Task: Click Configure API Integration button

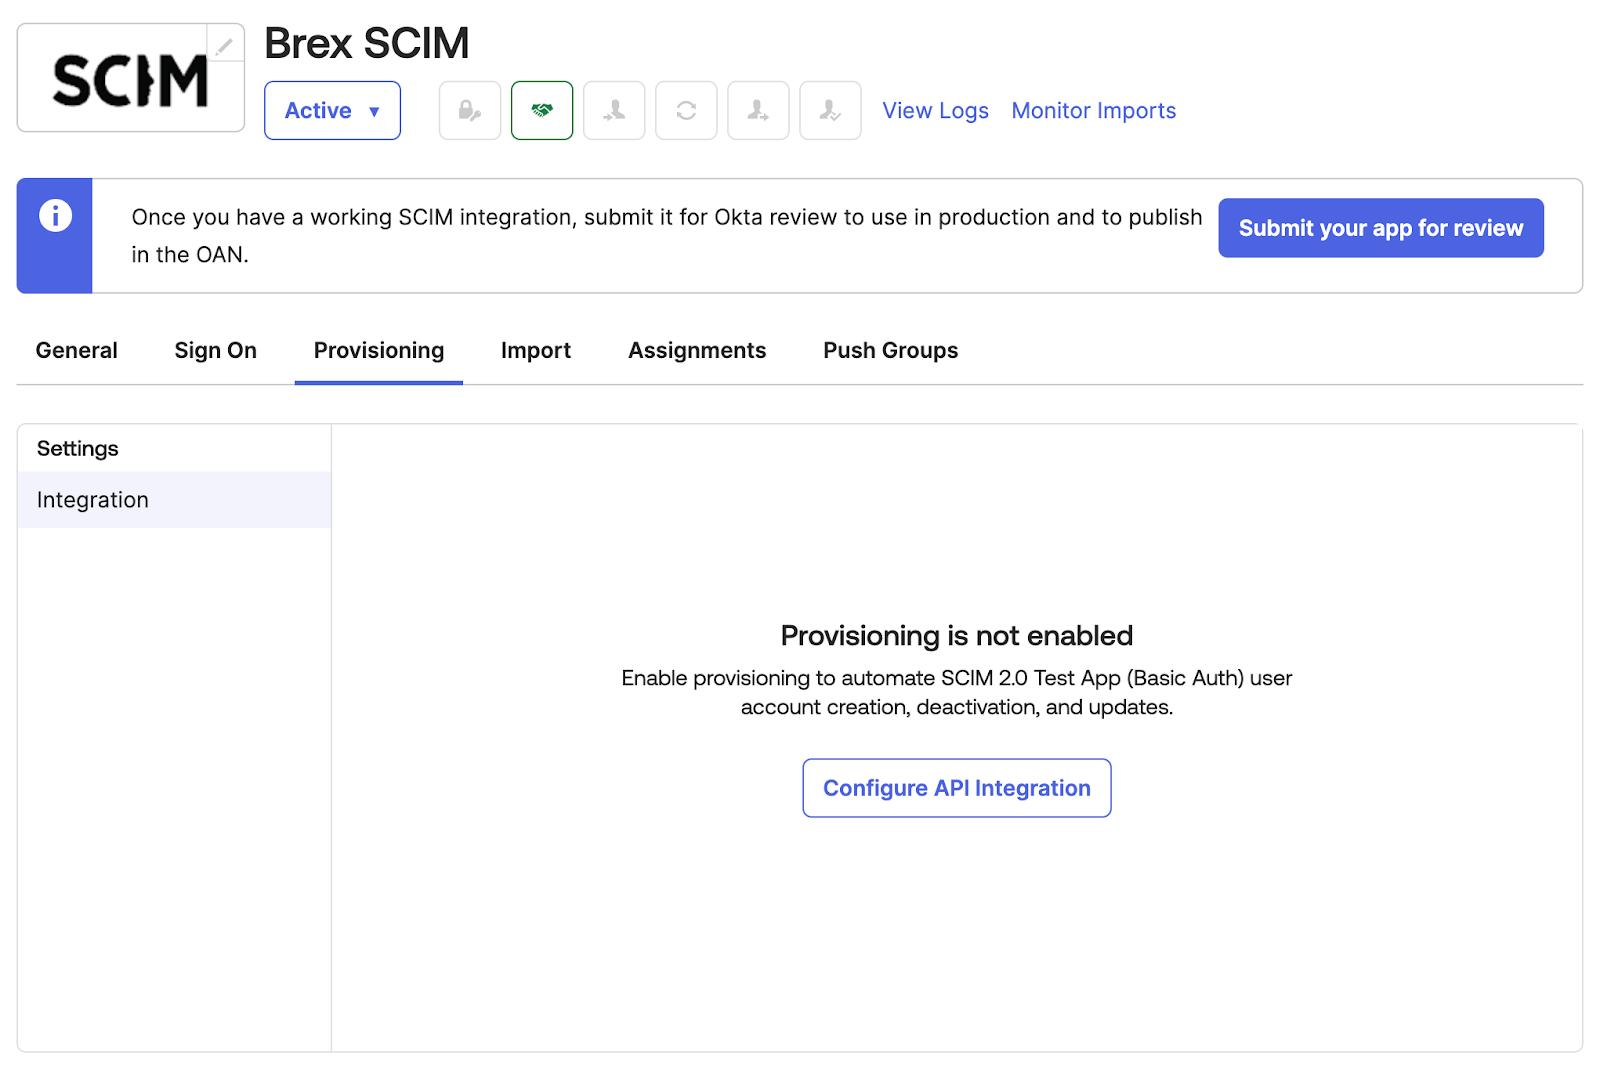Action: tap(956, 788)
